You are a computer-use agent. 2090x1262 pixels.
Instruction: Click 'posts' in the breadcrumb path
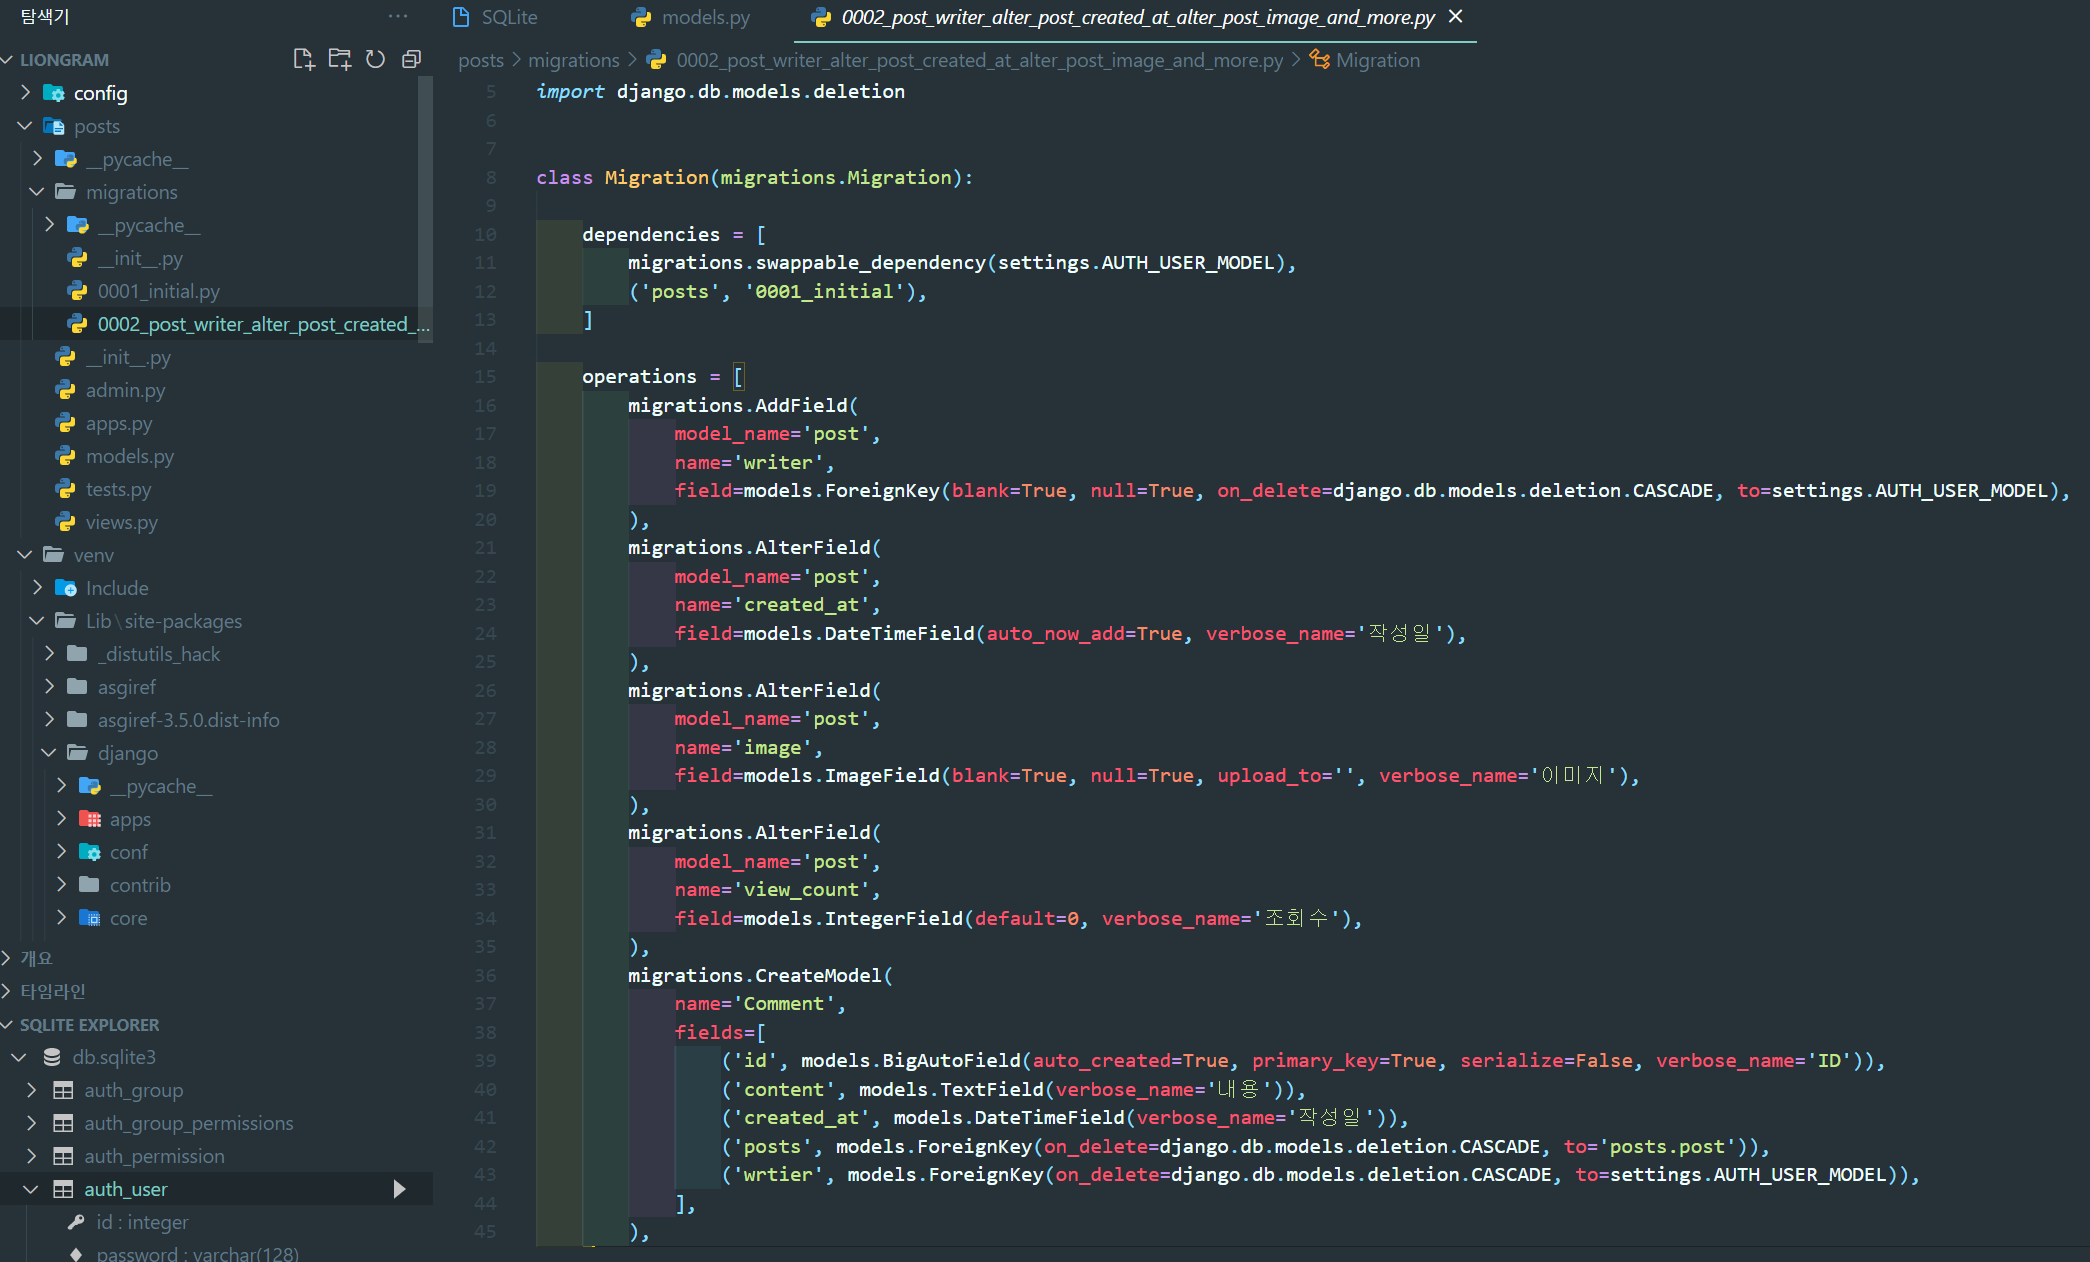(x=481, y=60)
